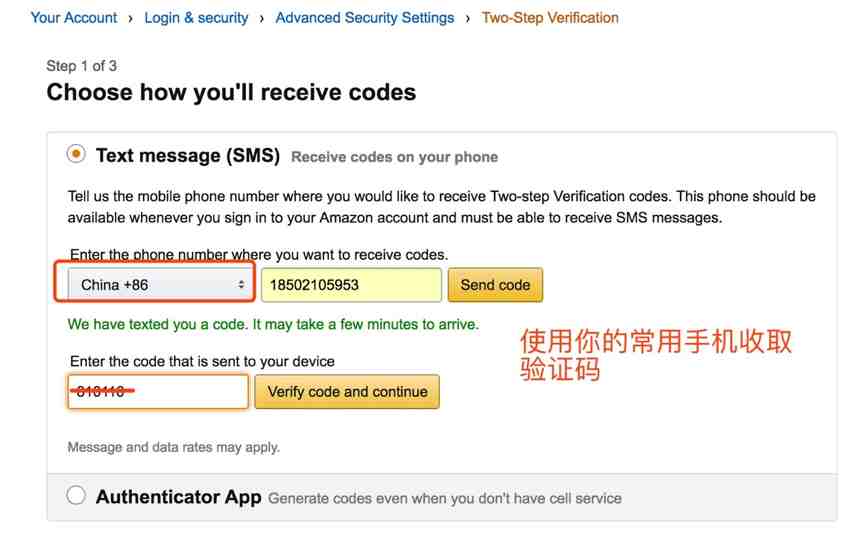
Task: Click the phone number input field
Action: click(351, 285)
